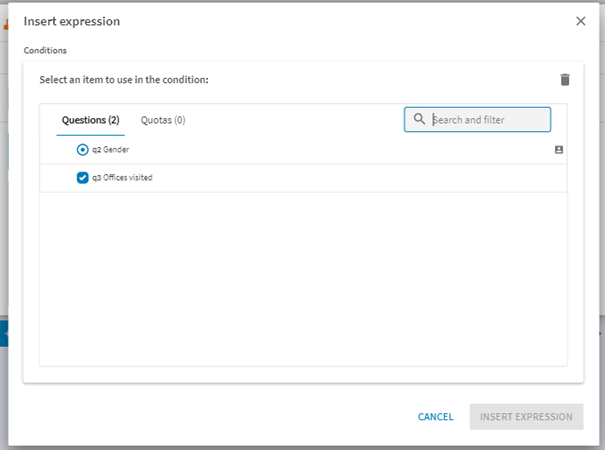Screen dimensions: 605x450
Task: Click the person icon in the q2 Gender row
Action: click(x=559, y=150)
